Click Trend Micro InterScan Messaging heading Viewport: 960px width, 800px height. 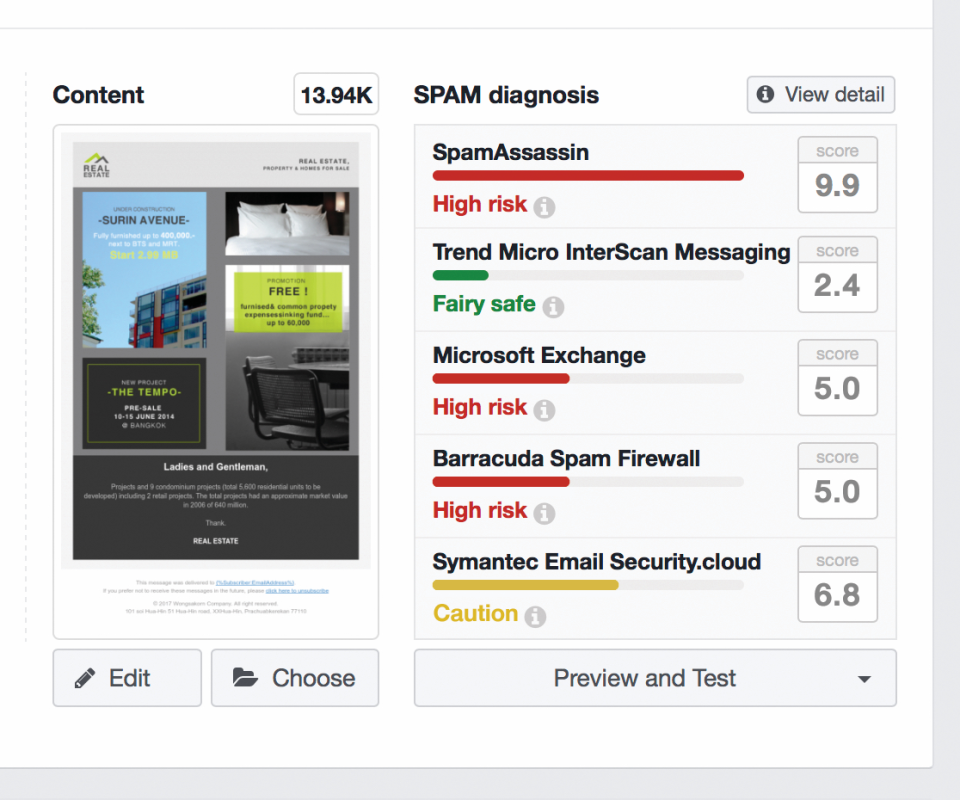[612, 252]
